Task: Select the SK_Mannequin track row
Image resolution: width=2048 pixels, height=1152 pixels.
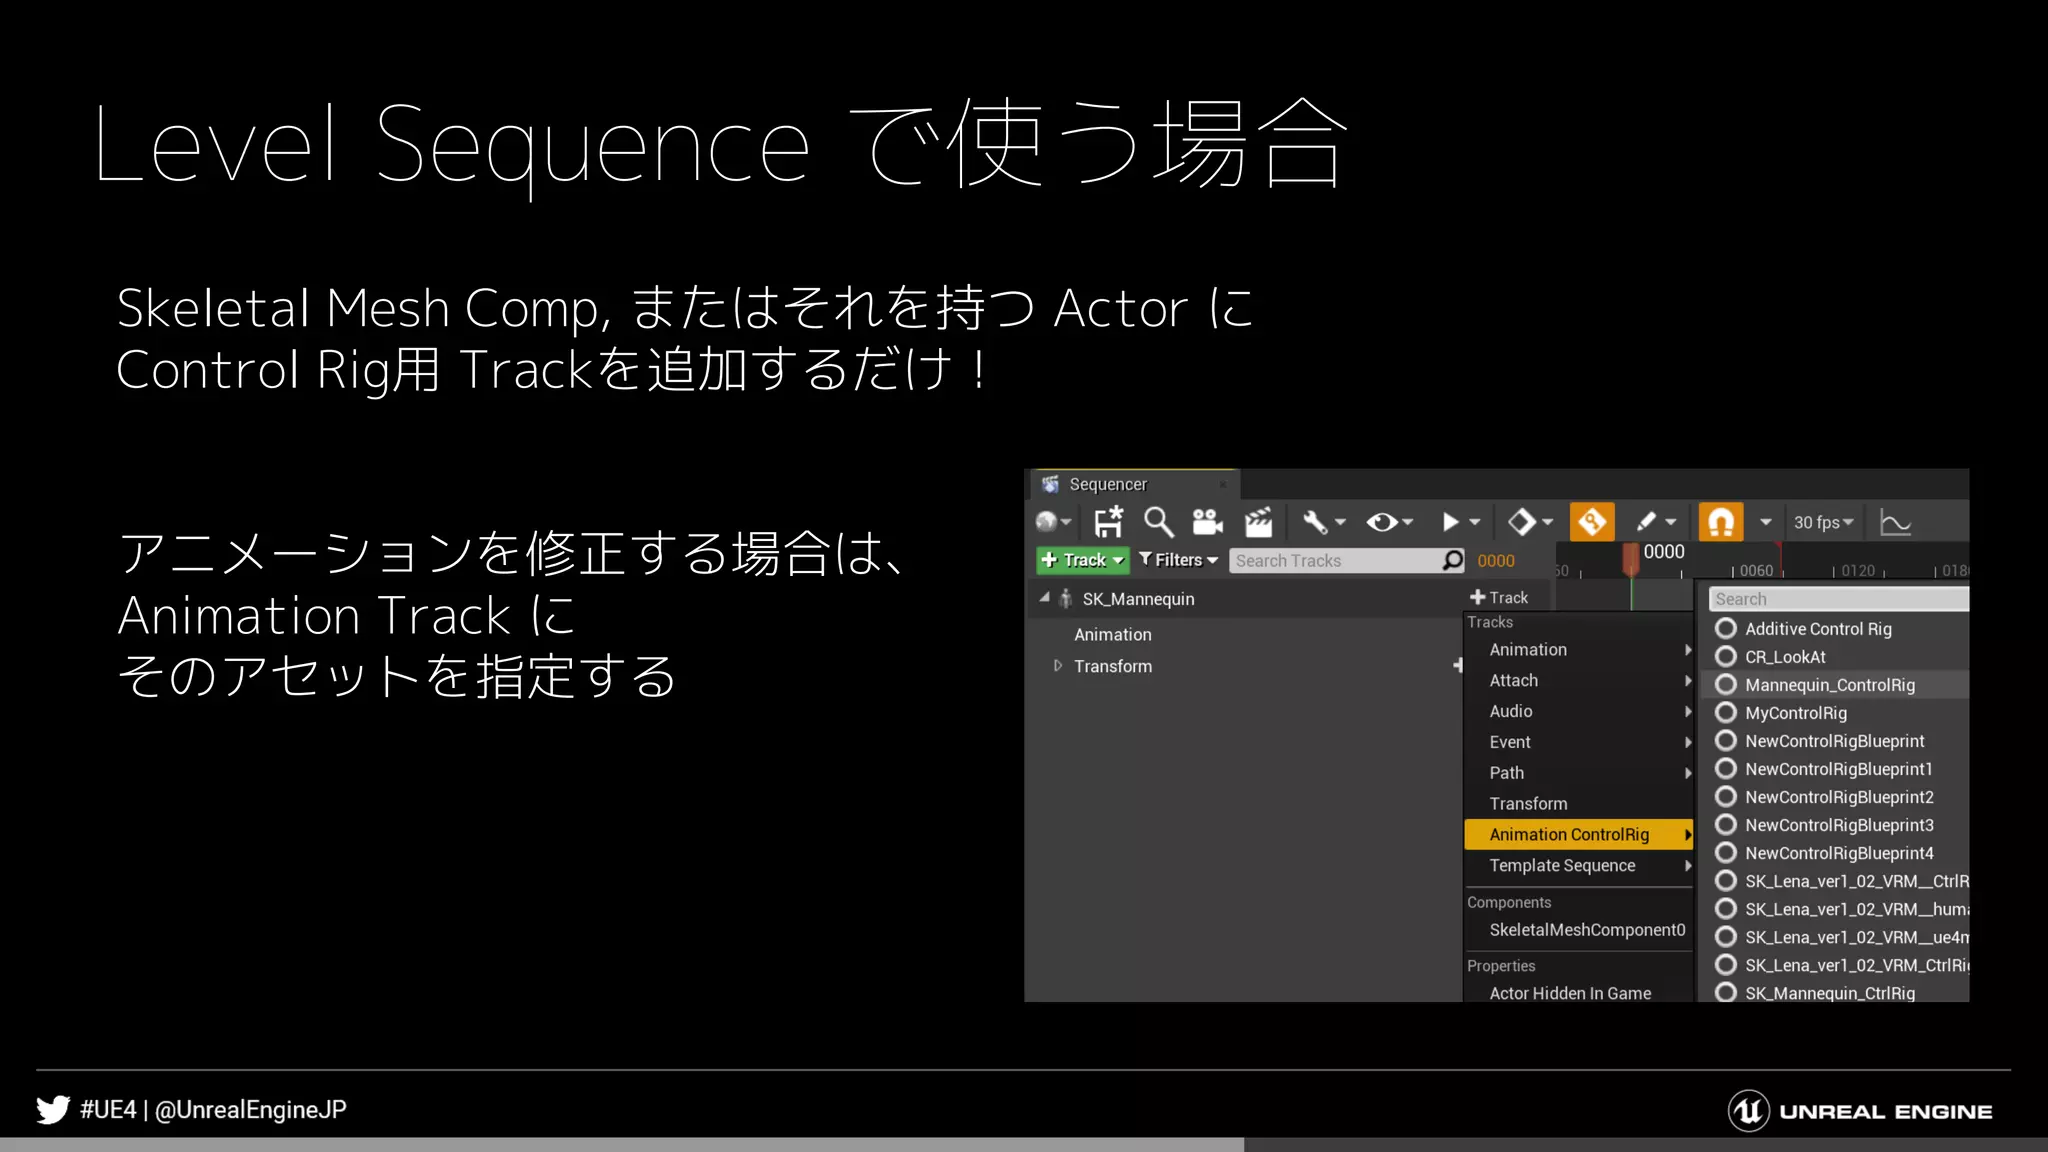Action: (1245, 598)
